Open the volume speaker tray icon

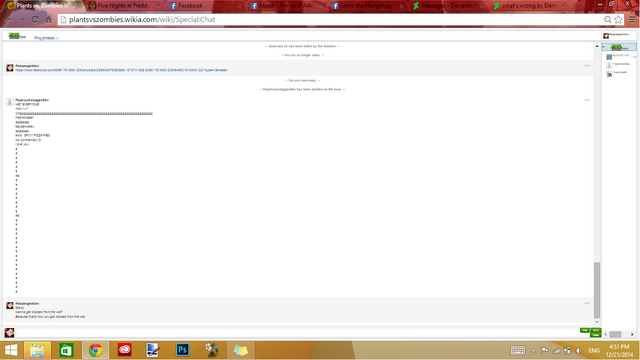click(578, 350)
